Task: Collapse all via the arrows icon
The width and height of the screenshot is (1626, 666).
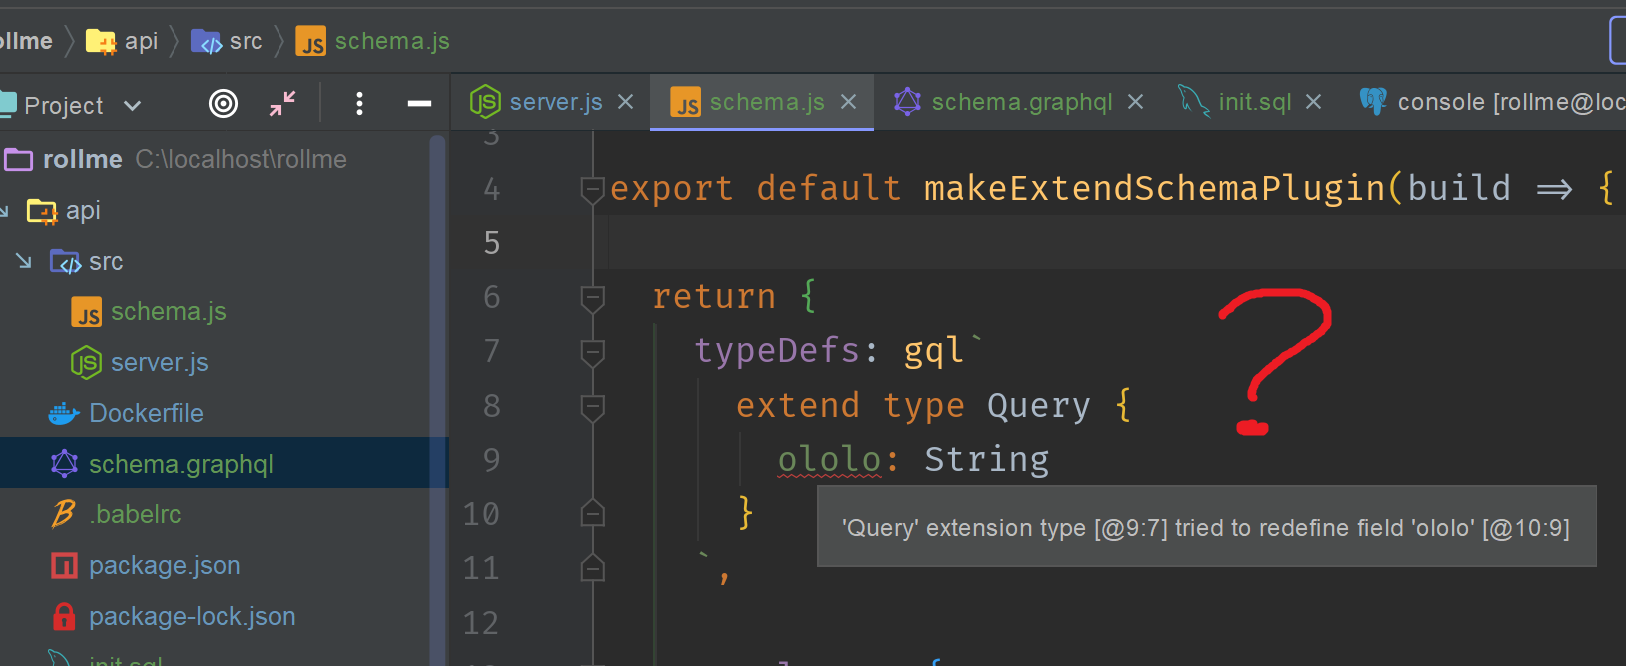Action: (282, 103)
